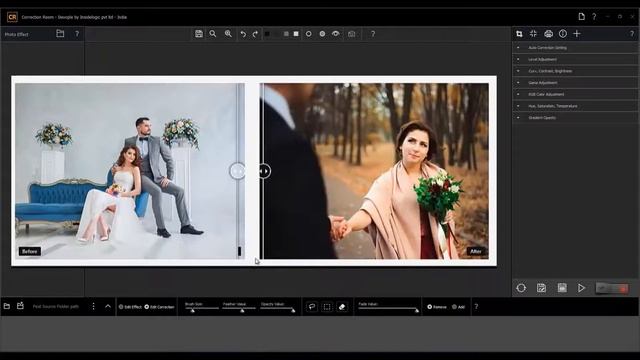Toggle the red switch at bottom right
This screenshot has width=640, height=360.
tap(612, 288)
